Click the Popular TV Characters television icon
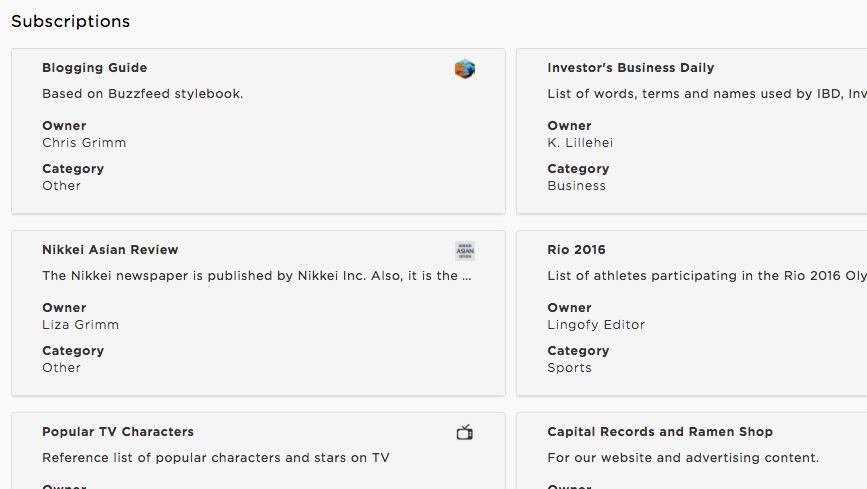867x489 pixels. [465, 432]
